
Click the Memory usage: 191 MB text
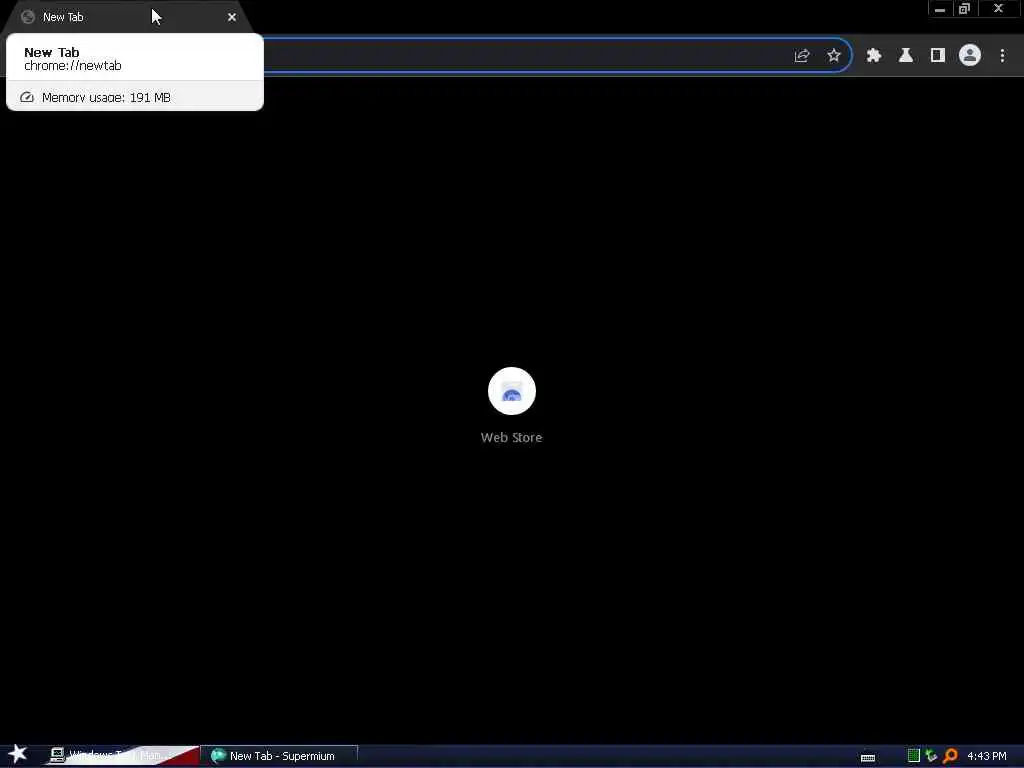[x=106, y=97]
